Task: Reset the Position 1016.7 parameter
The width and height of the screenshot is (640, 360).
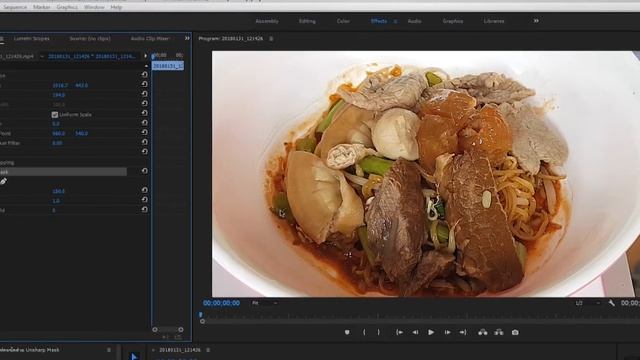Action: [x=144, y=84]
